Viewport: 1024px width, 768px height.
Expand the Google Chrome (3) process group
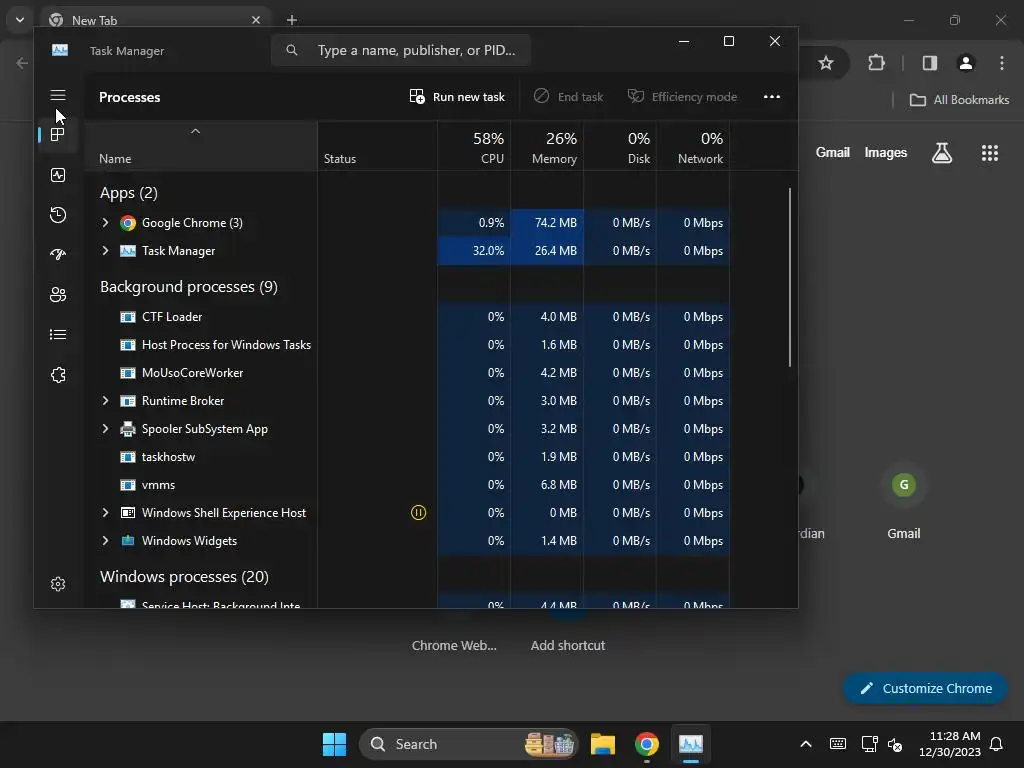105,223
